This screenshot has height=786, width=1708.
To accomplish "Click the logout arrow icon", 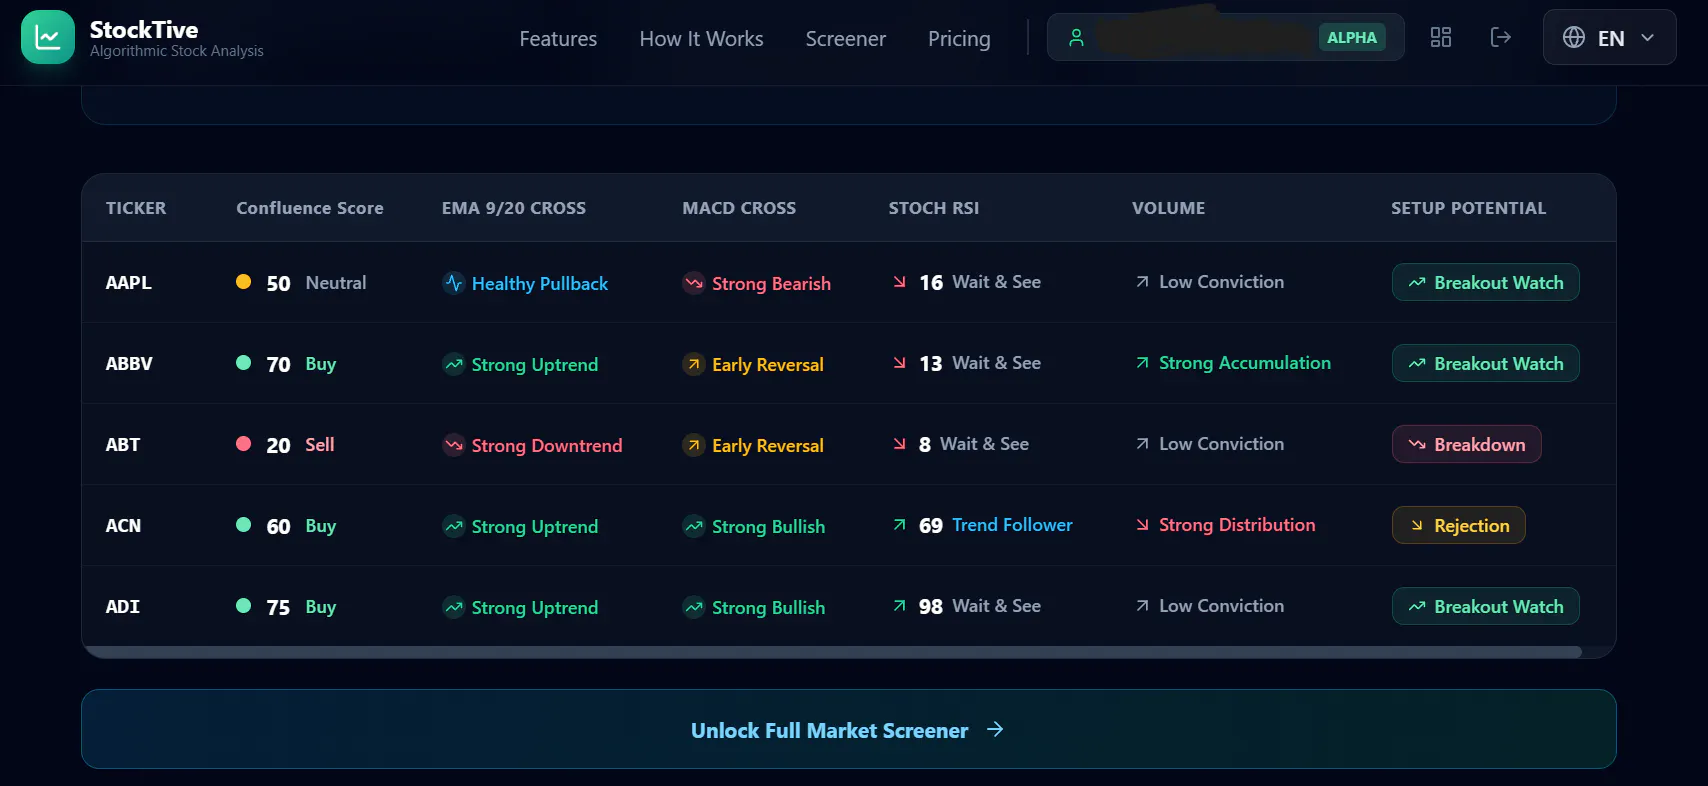I will pyautogui.click(x=1500, y=37).
